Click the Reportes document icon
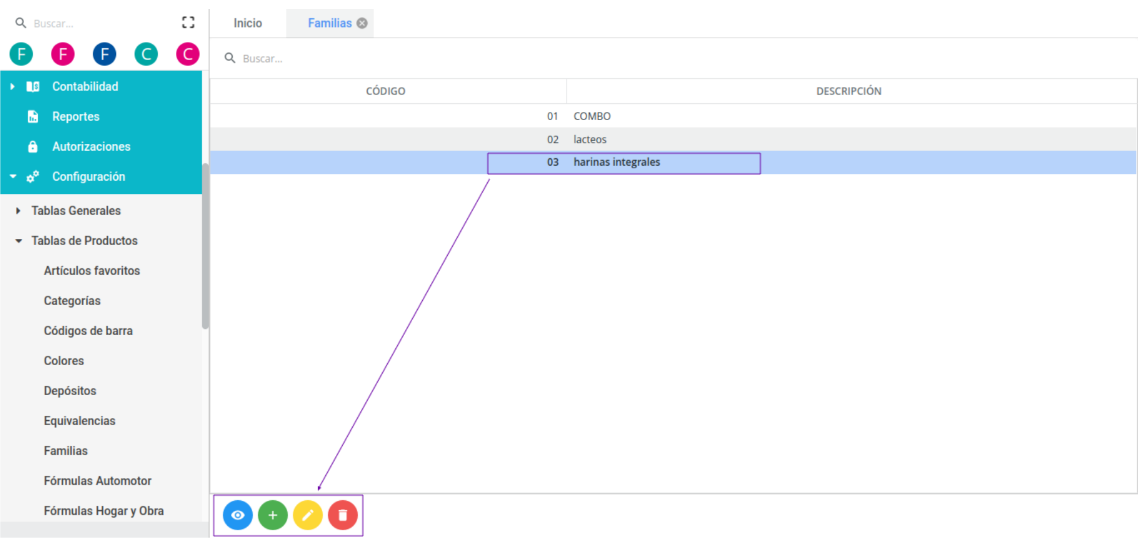Screen dimensions: 1148x538 point(33,116)
